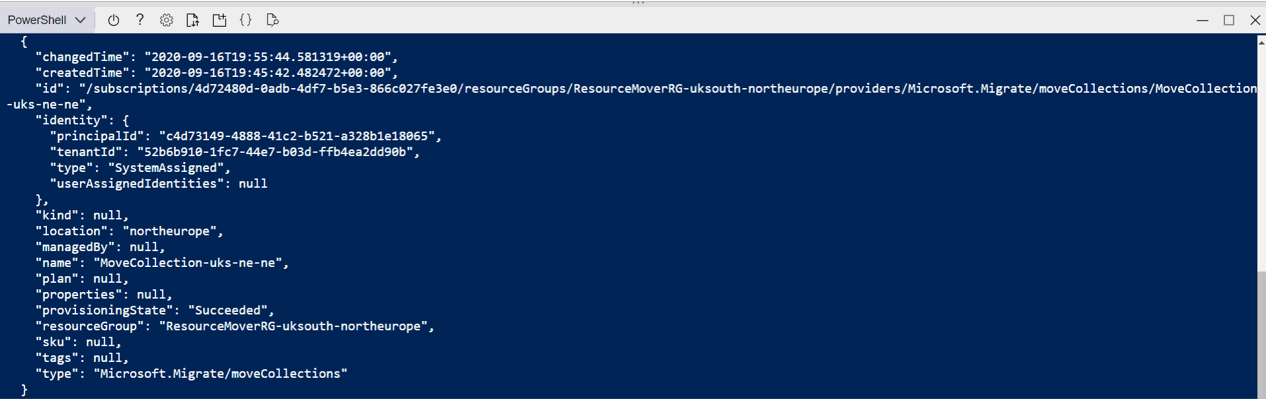Viewport: 1266px width, 399px height.
Task: Launch the code editor braces icon
Action: click(246, 20)
